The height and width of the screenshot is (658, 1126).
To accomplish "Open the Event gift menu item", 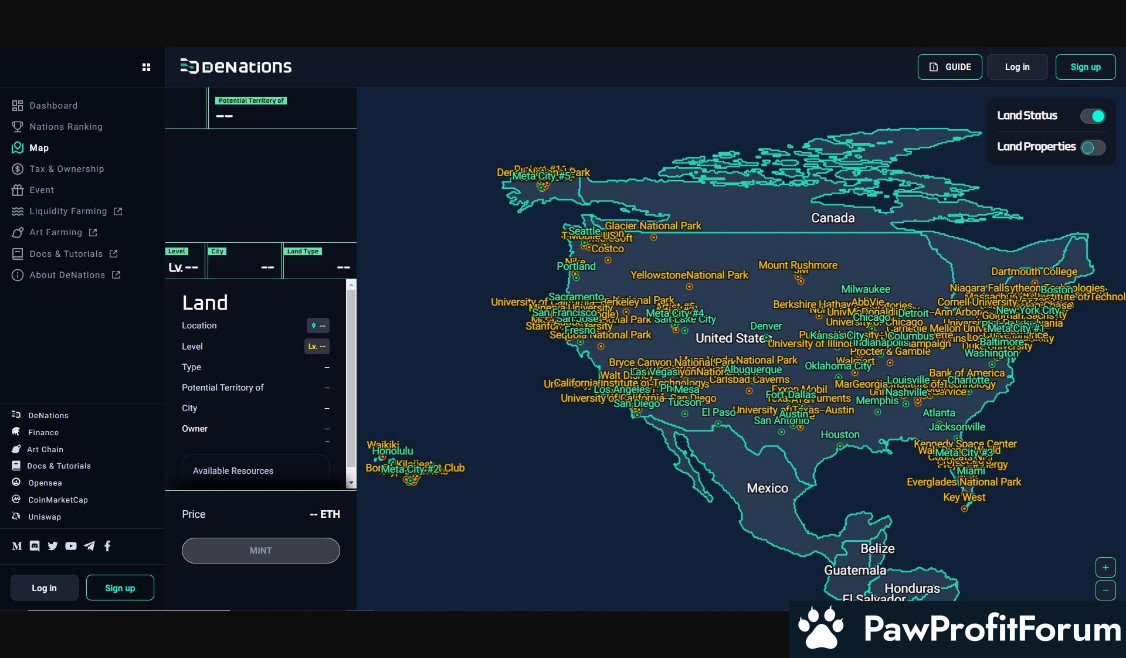I will tap(33, 190).
